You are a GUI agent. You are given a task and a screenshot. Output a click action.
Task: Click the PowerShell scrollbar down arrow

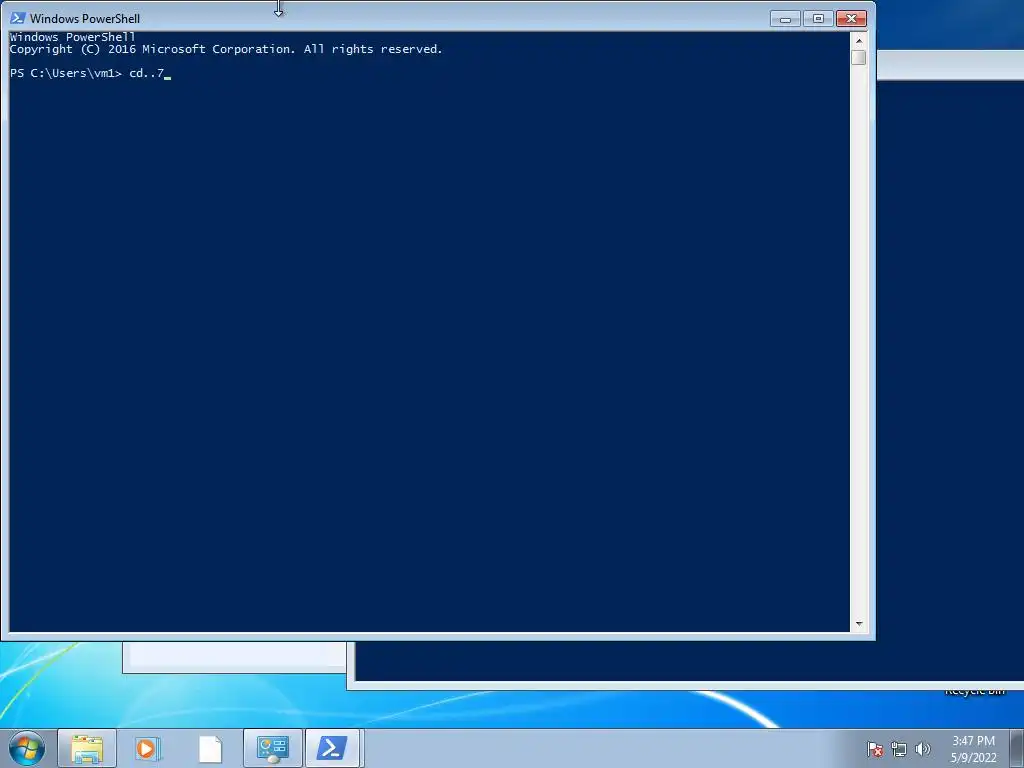click(x=859, y=624)
